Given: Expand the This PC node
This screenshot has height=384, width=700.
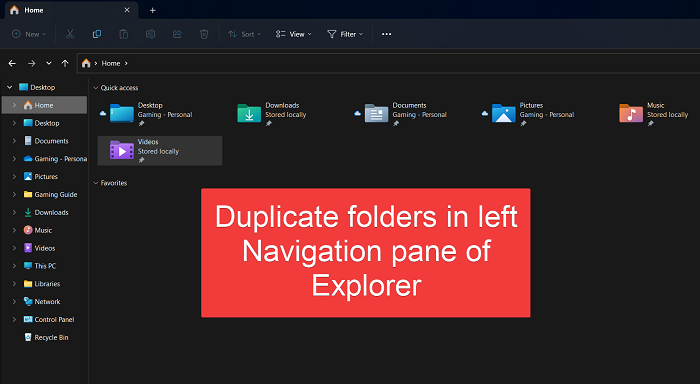Looking at the screenshot, I should (14, 266).
